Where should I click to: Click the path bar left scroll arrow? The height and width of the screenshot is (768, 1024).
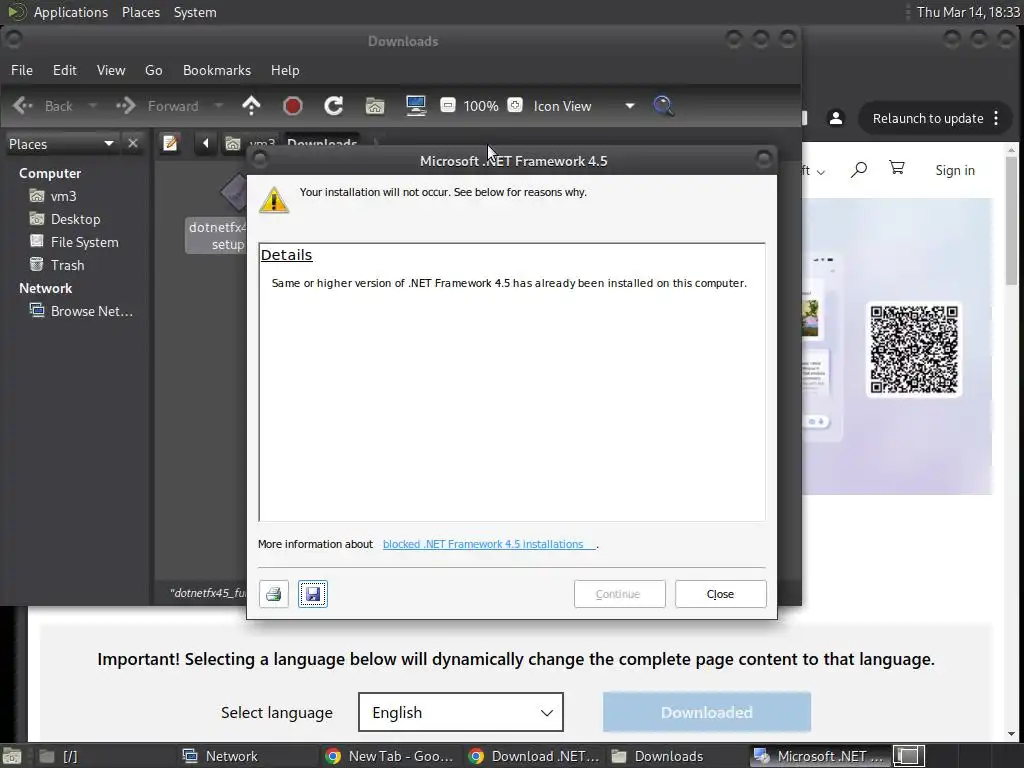click(205, 143)
